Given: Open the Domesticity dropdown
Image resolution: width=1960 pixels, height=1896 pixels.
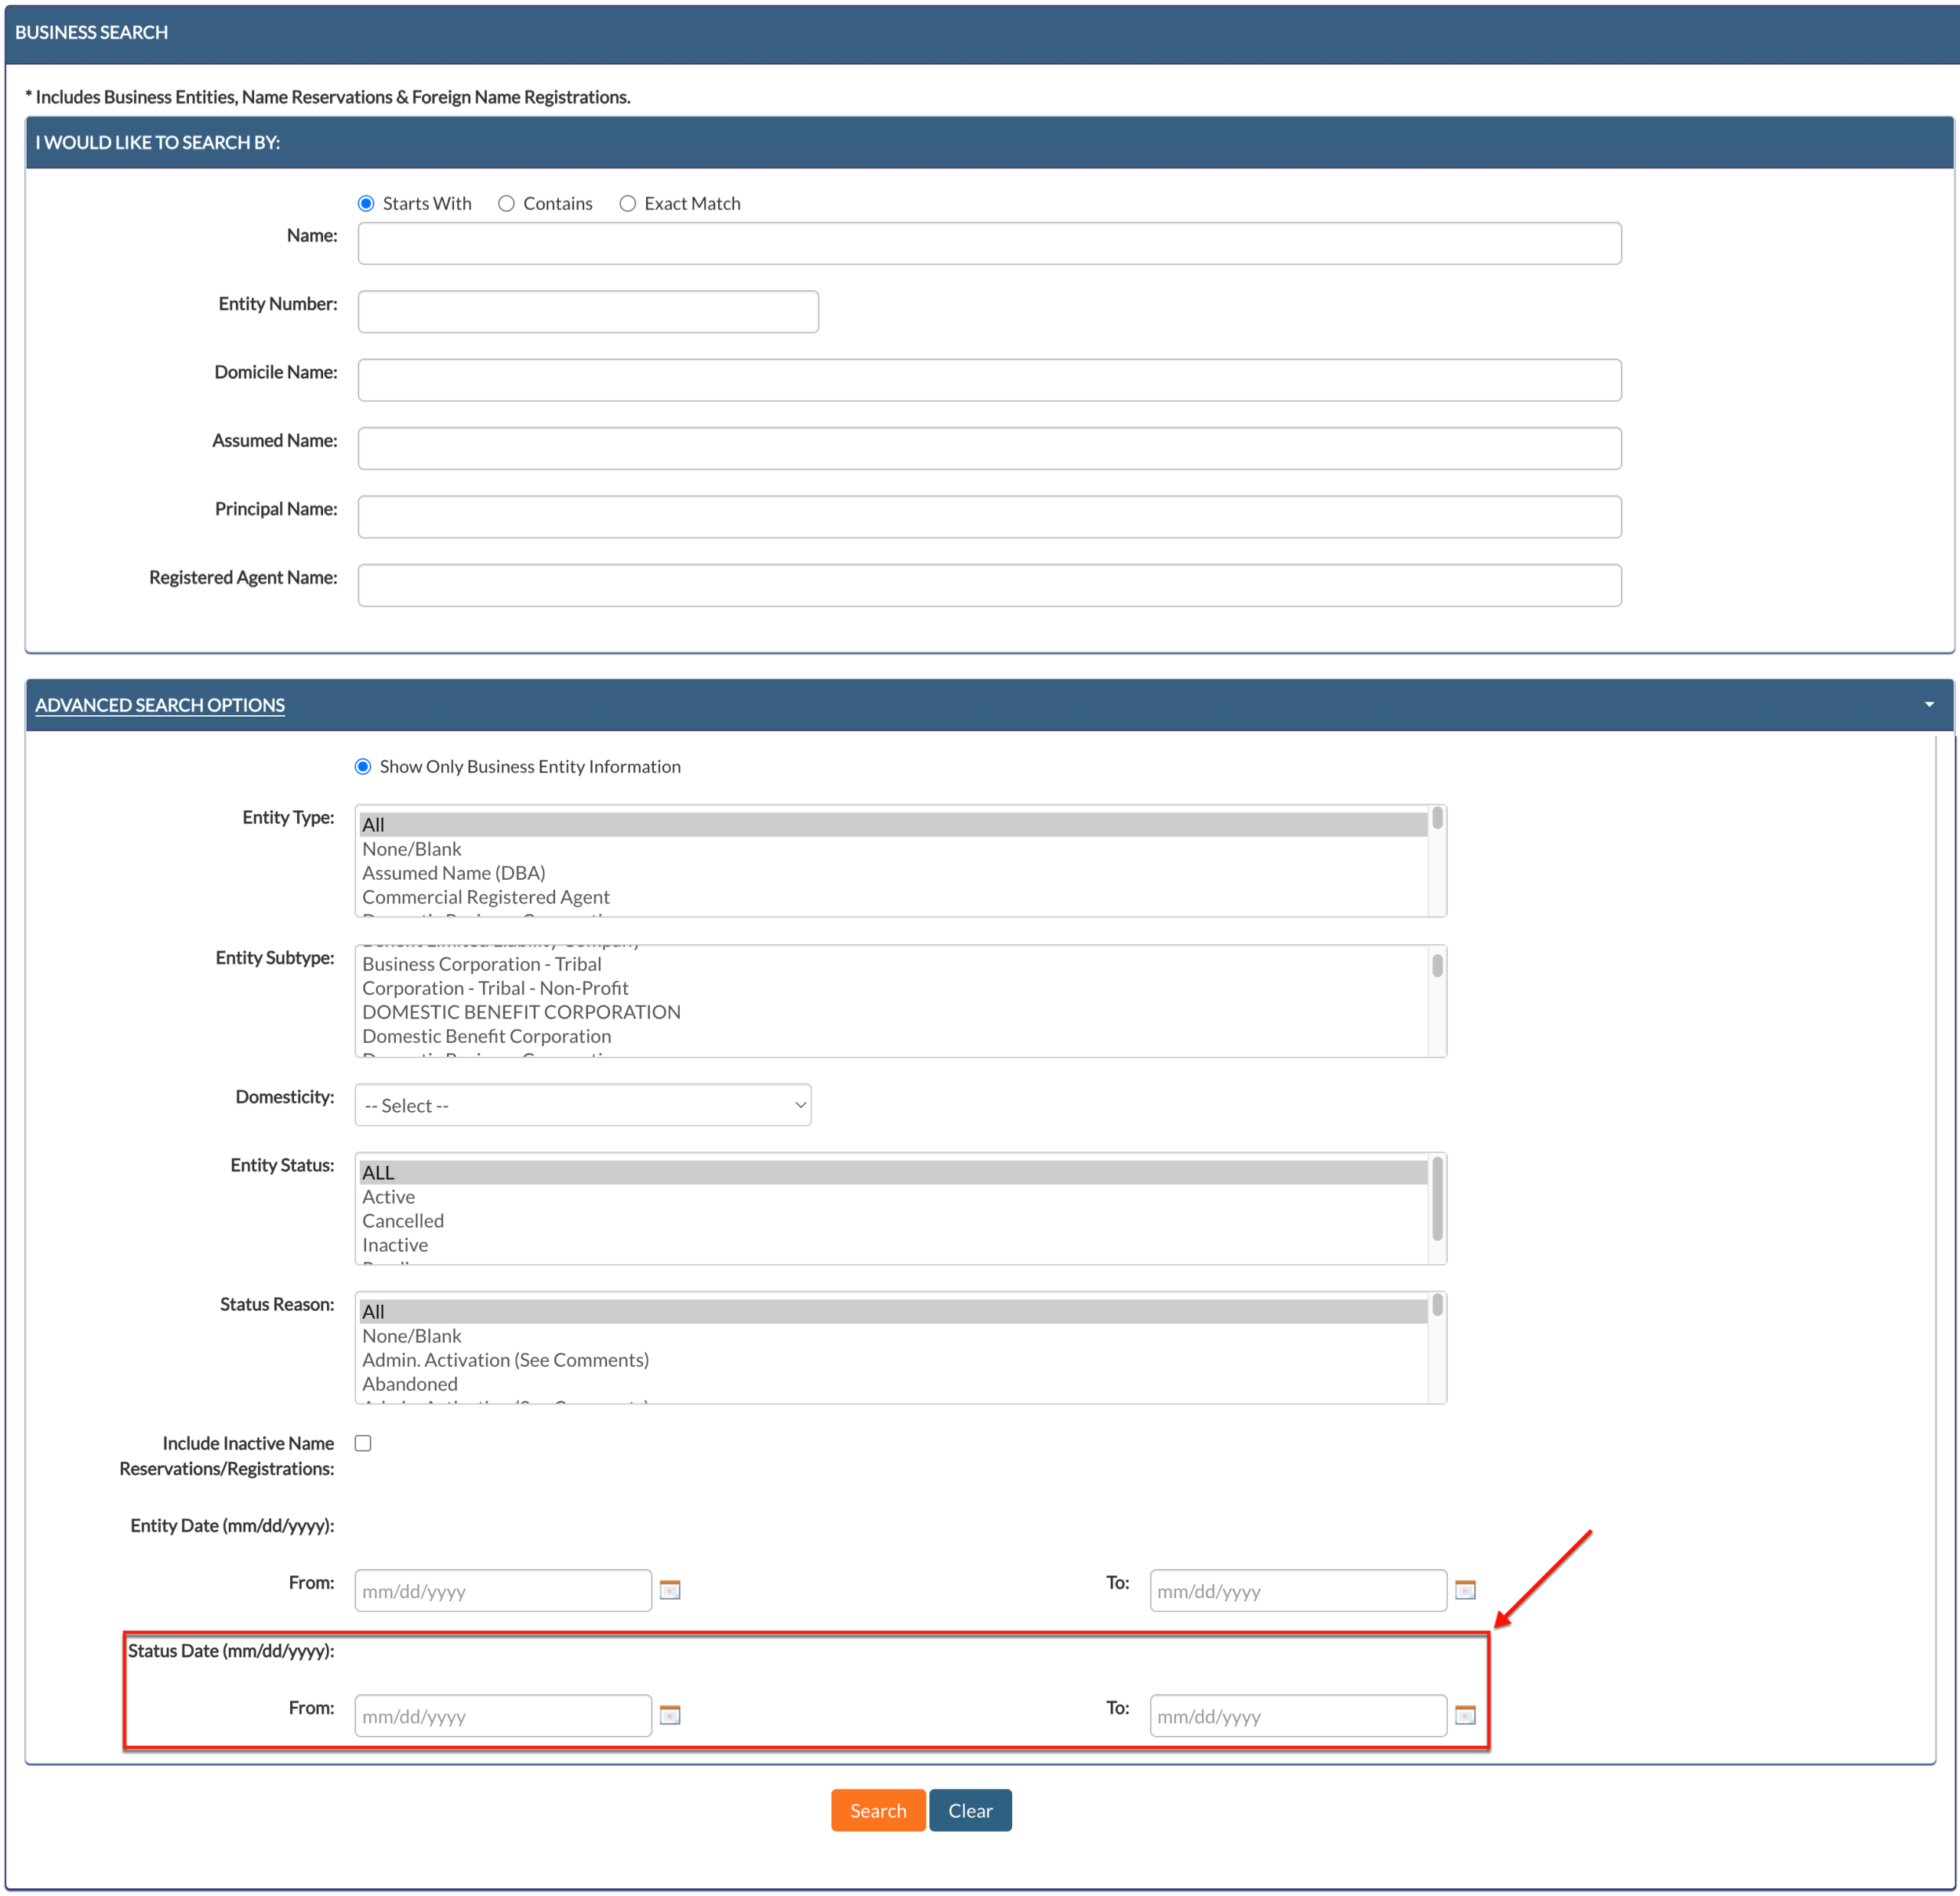Looking at the screenshot, I should point(583,1105).
